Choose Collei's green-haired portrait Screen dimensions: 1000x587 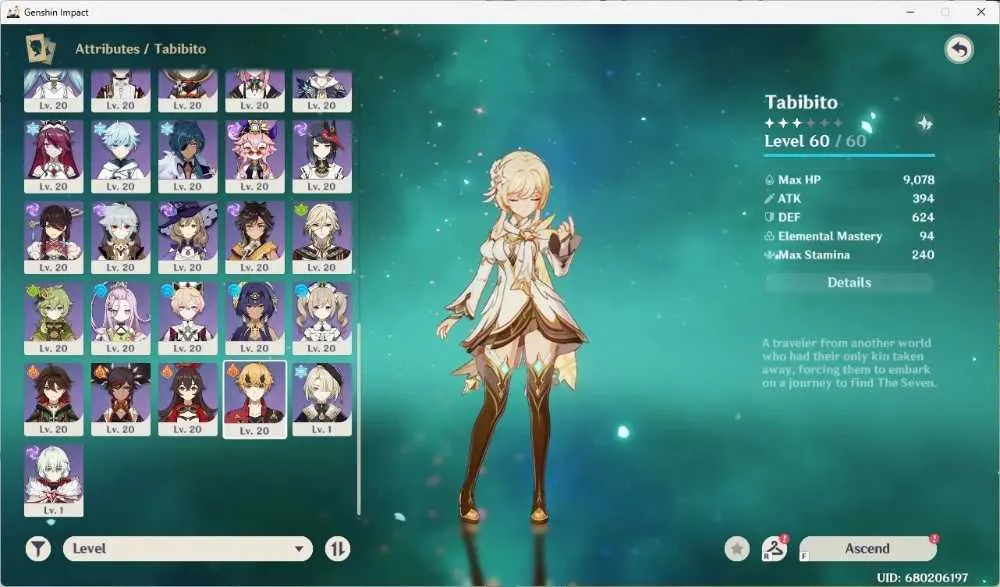coord(54,318)
